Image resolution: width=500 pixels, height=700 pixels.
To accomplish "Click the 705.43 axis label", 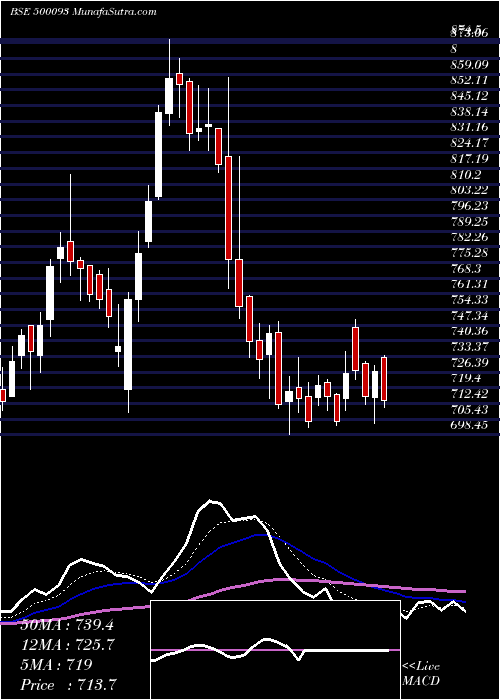I will pyautogui.click(x=469, y=409).
